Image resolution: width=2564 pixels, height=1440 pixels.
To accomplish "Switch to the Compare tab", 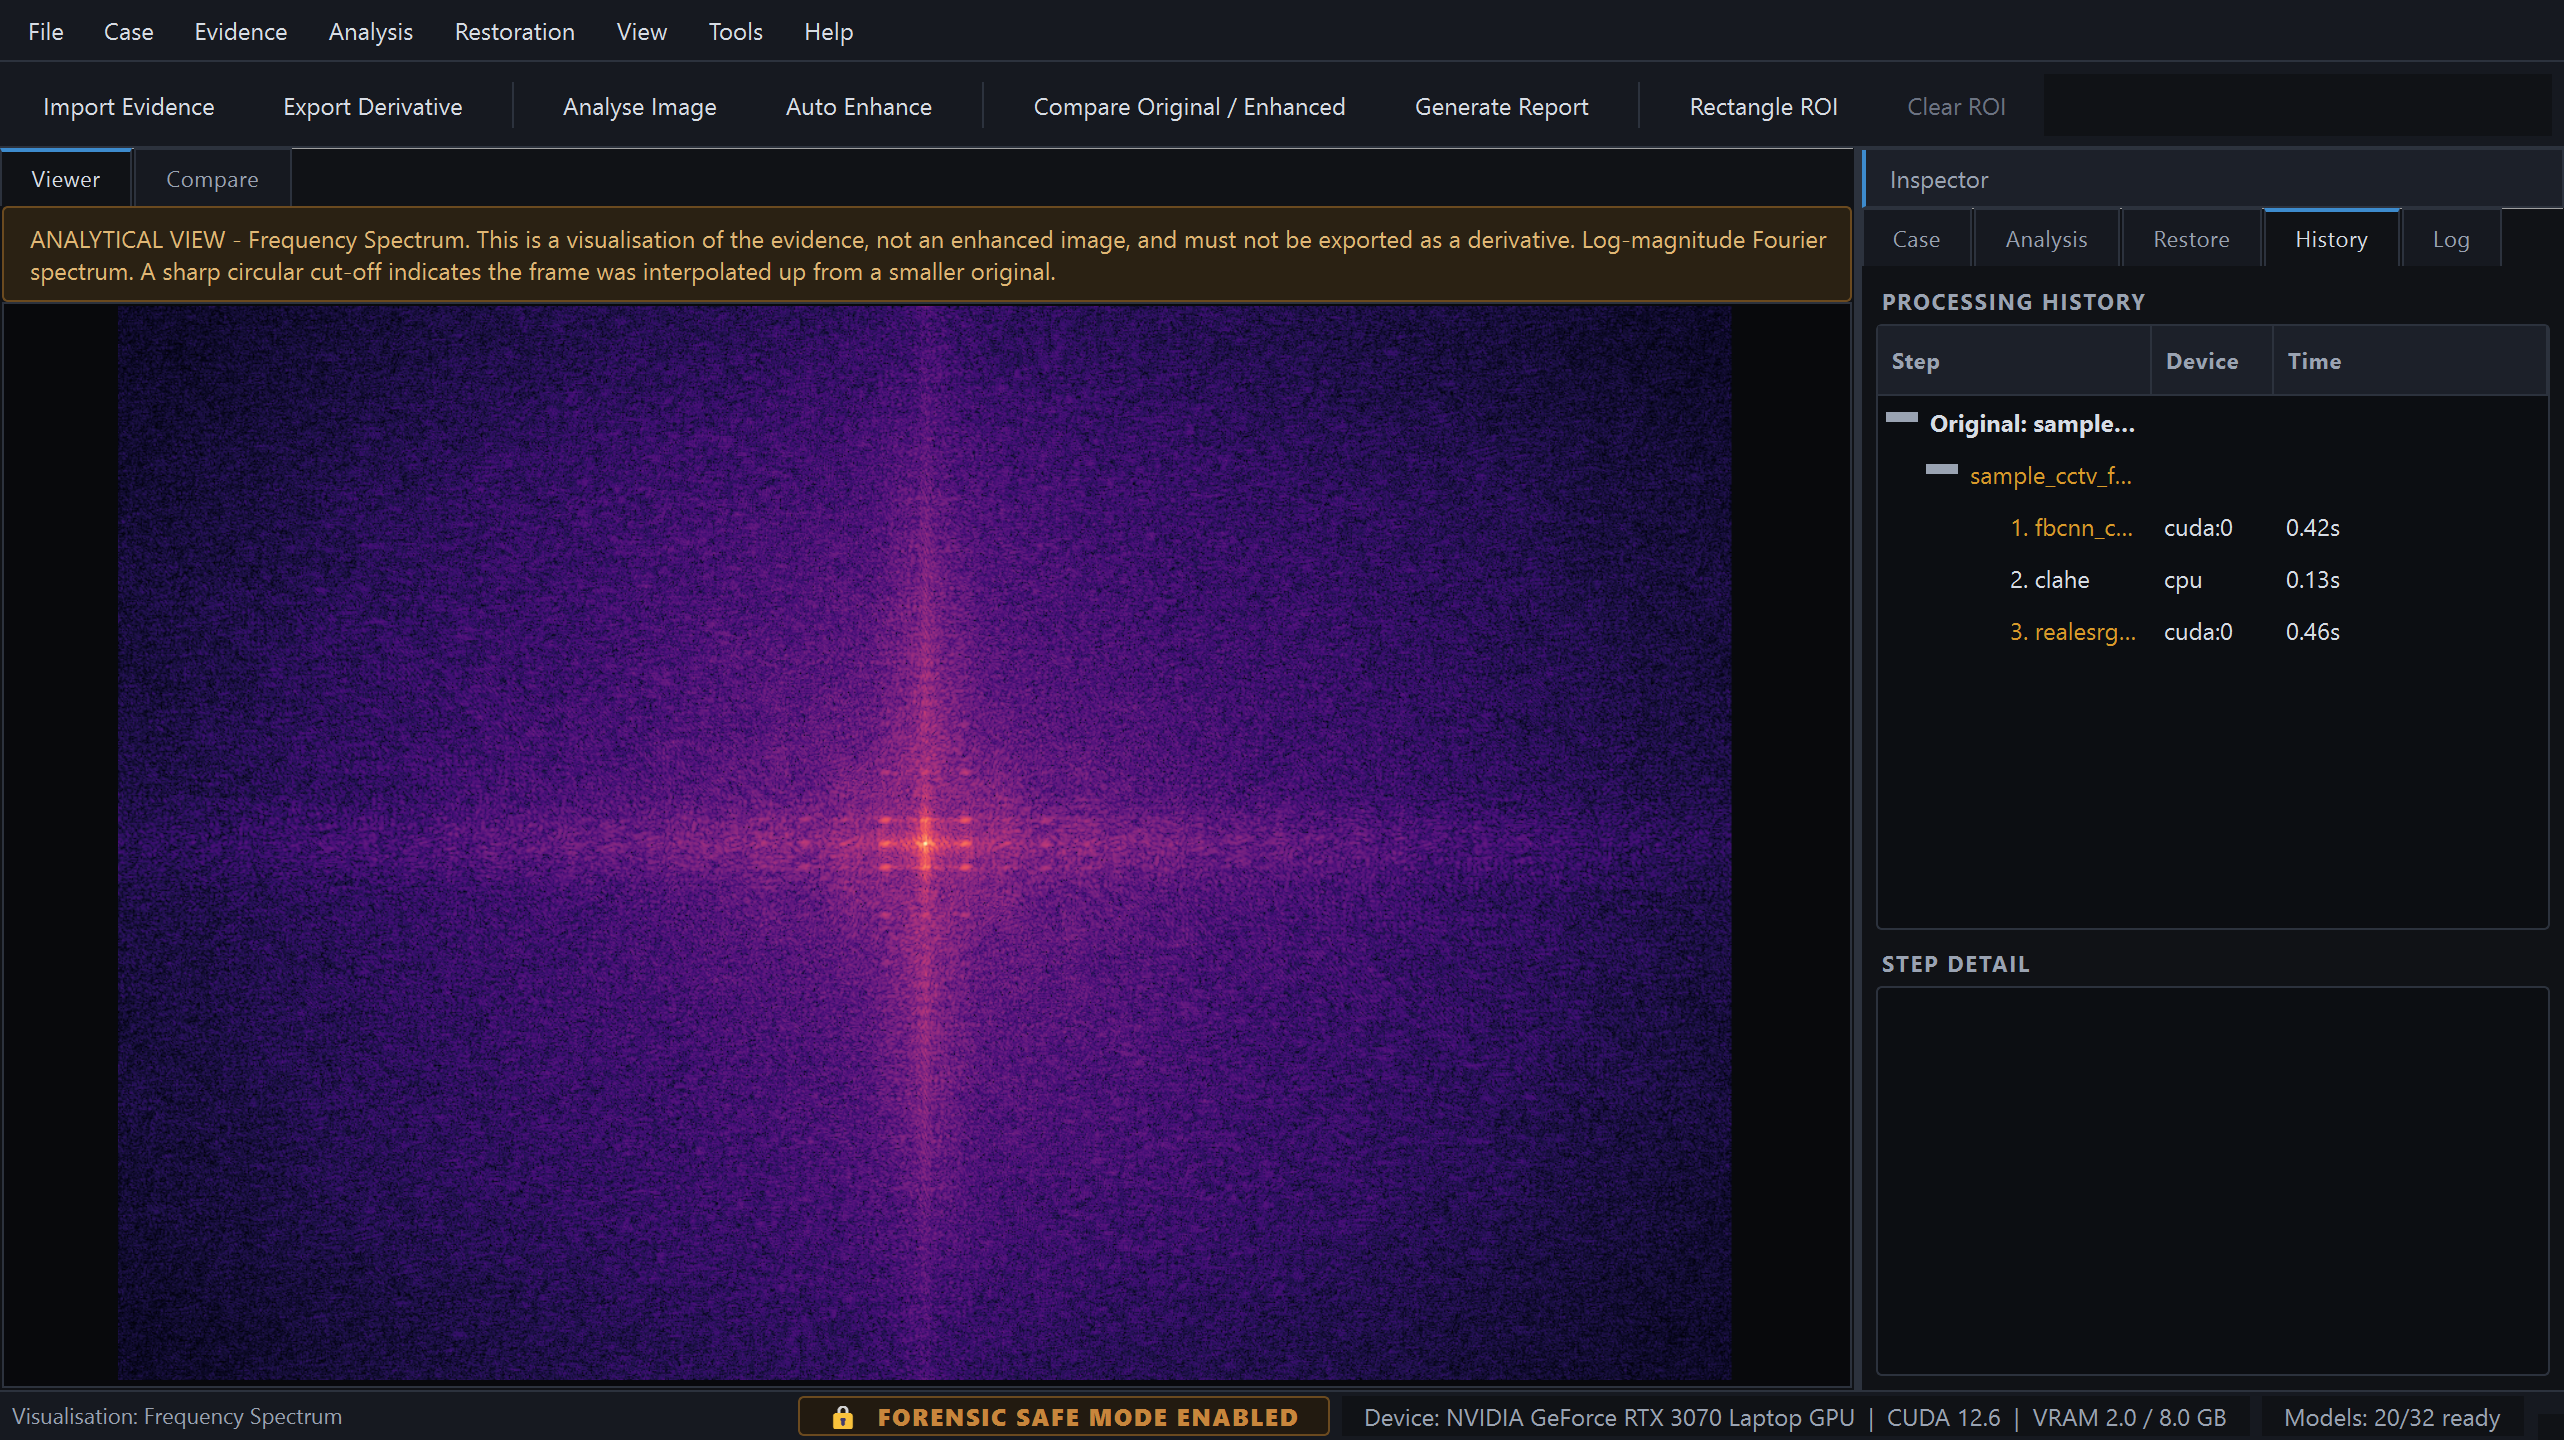I will (x=212, y=179).
